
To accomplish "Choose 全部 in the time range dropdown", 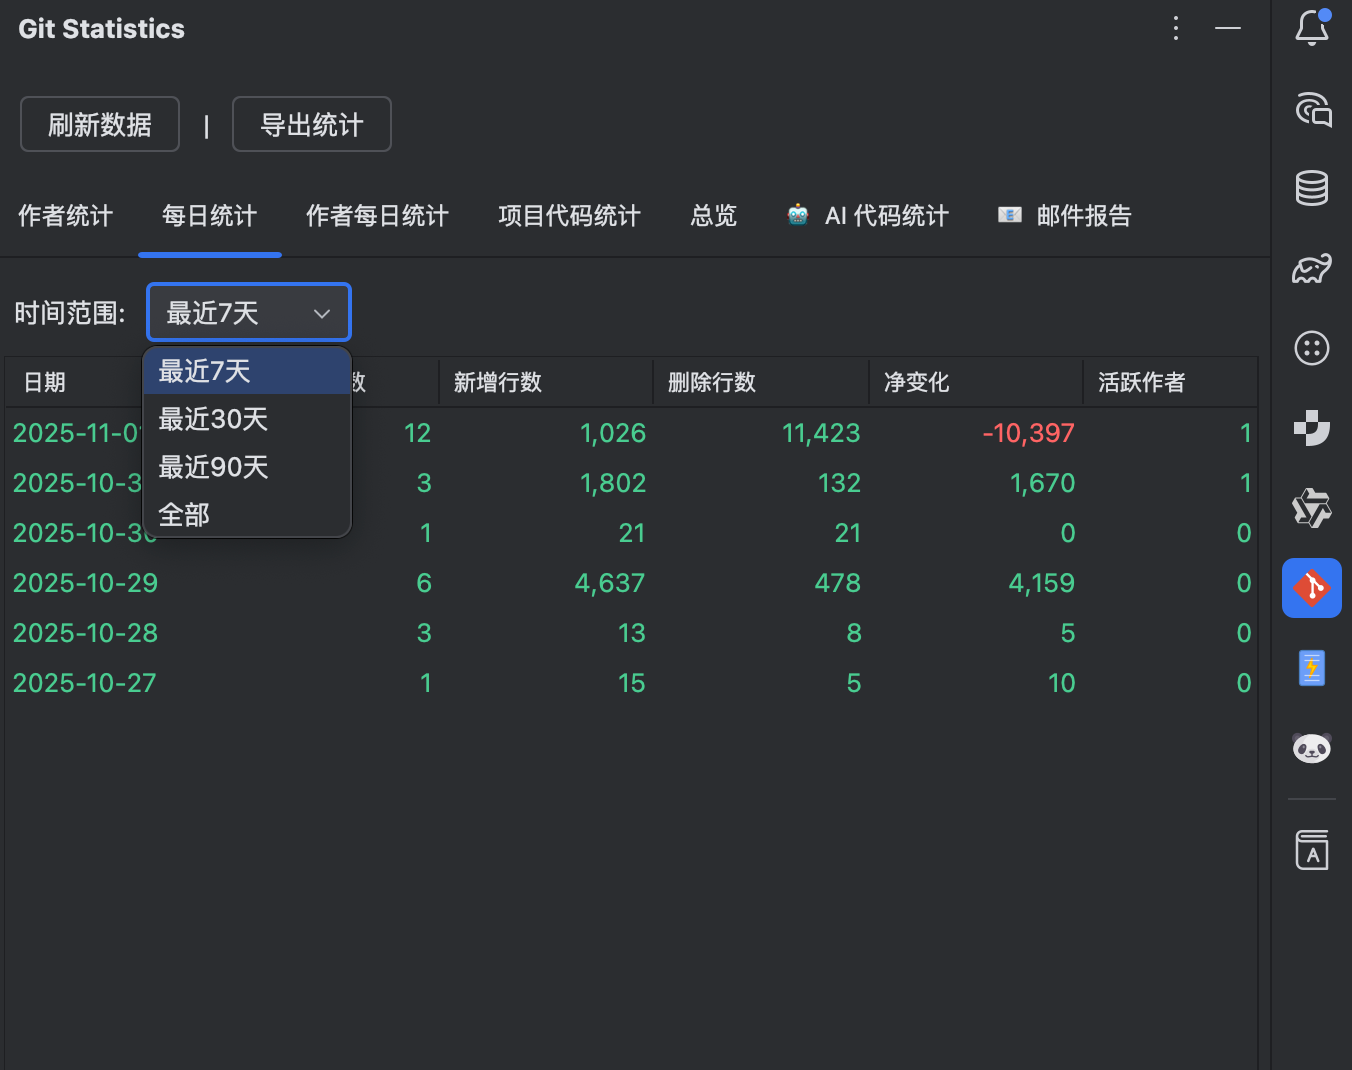I will click(183, 514).
